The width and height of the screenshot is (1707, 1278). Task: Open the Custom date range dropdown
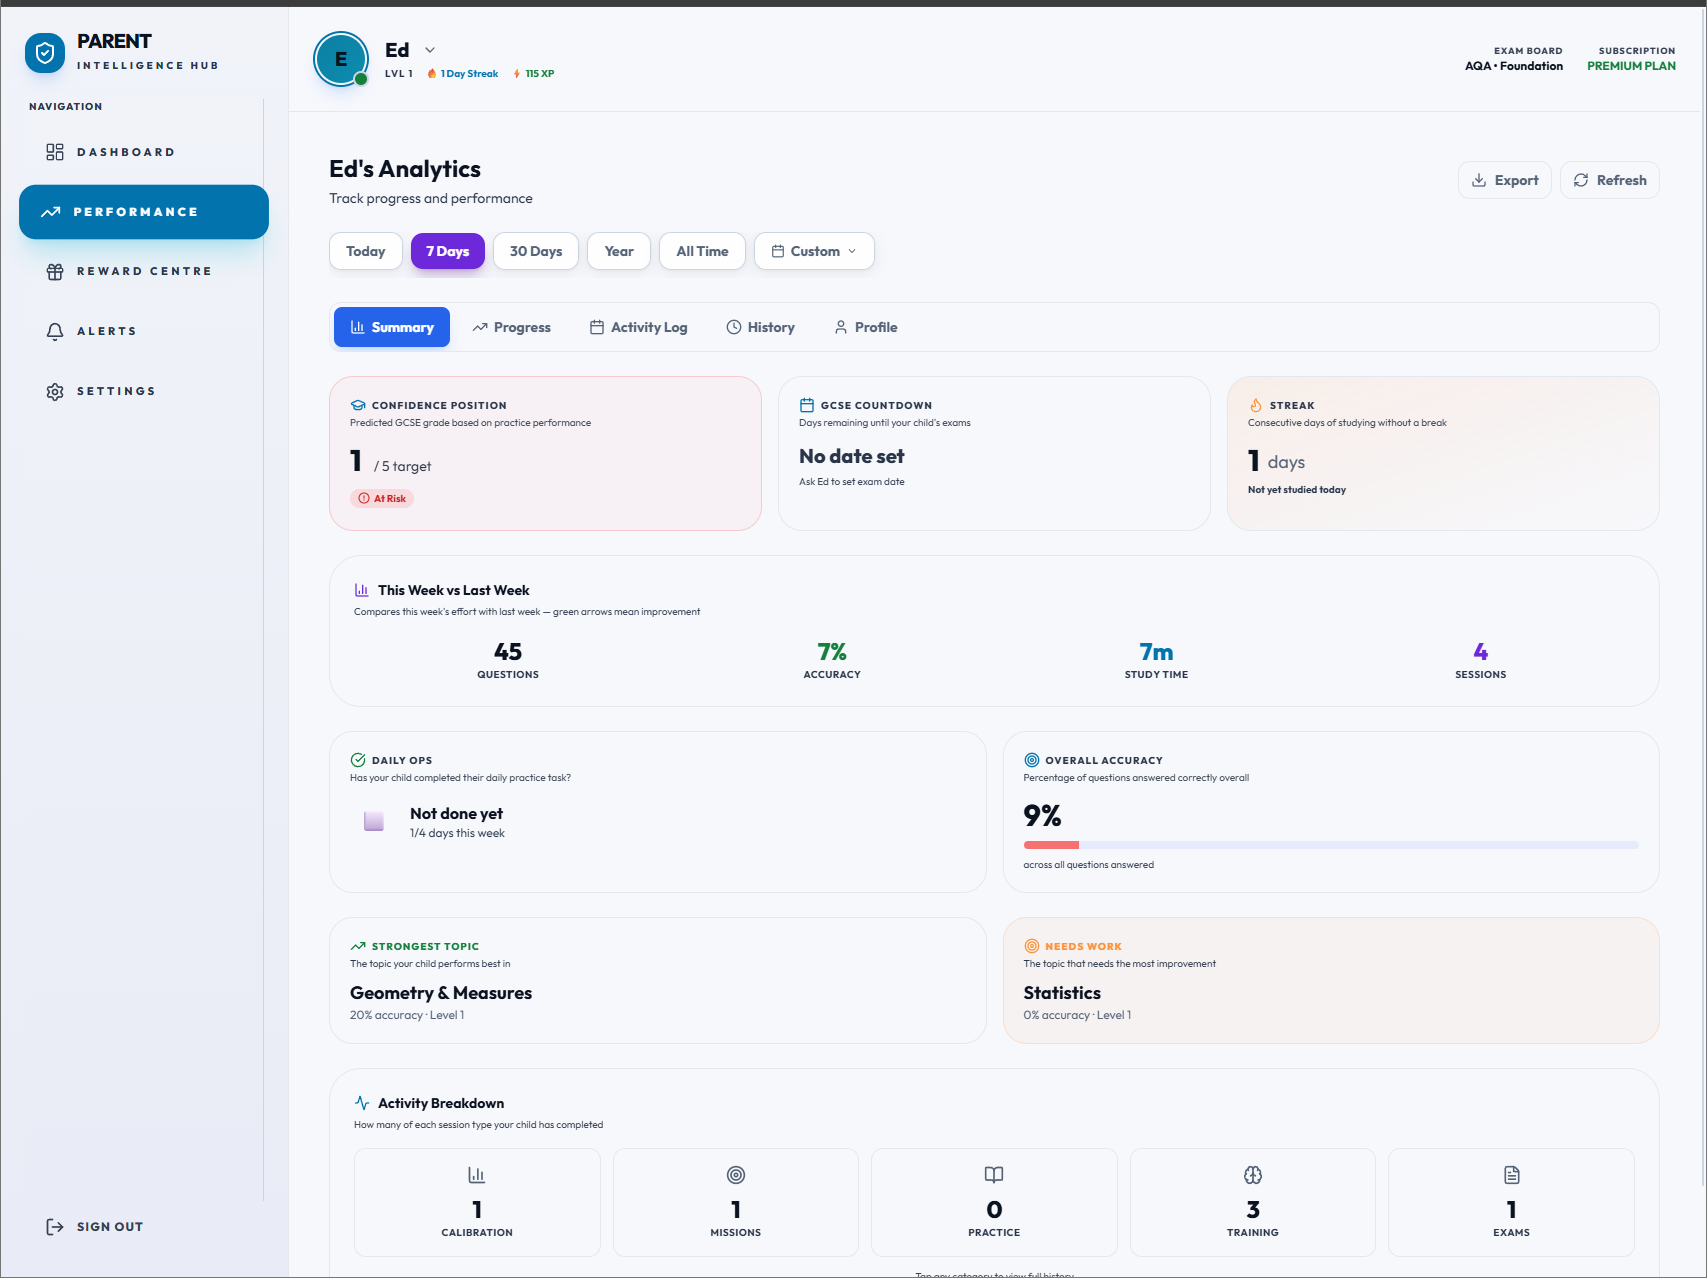(x=813, y=251)
